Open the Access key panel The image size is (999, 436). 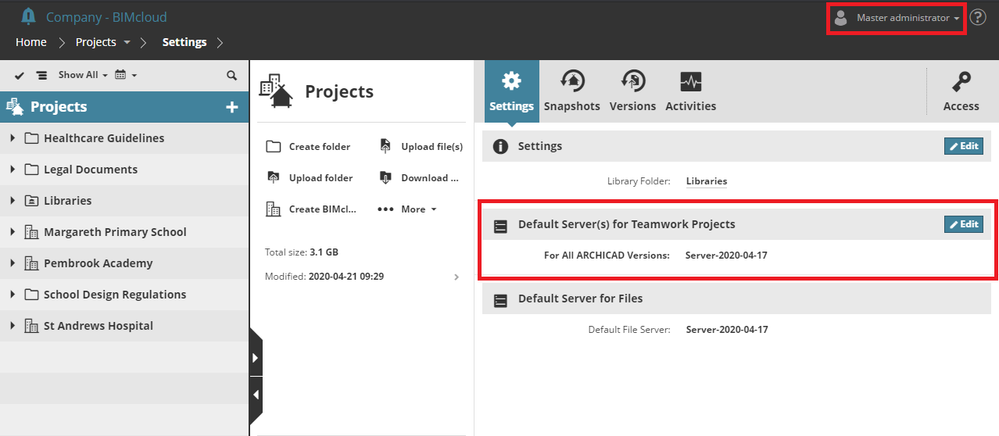point(961,91)
